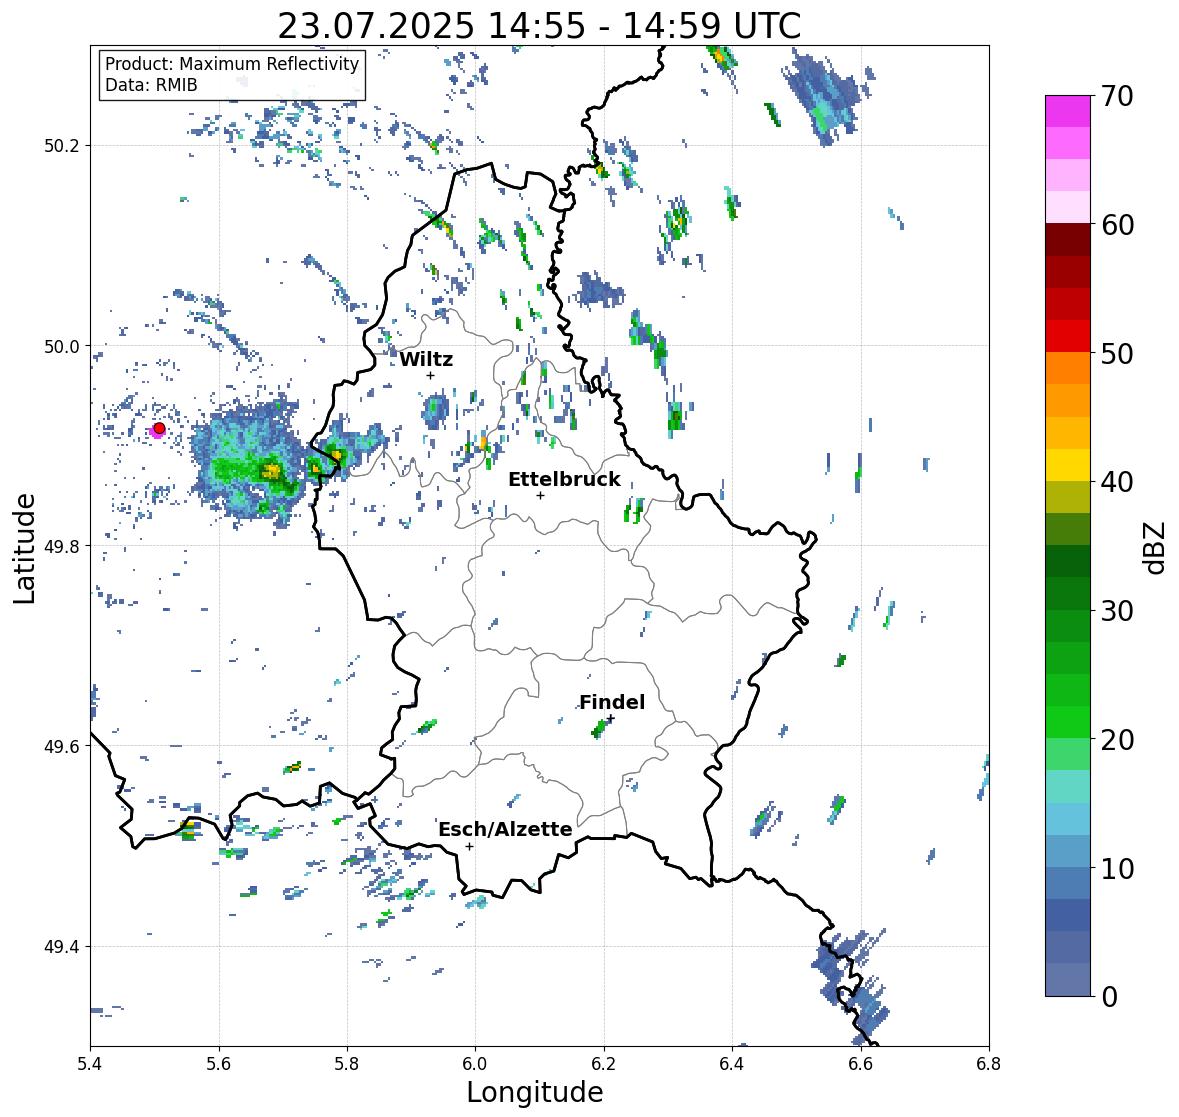Click the latitude tick label 50.0
The height and width of the screenshot is (1117, 1179).
[62, 347]
